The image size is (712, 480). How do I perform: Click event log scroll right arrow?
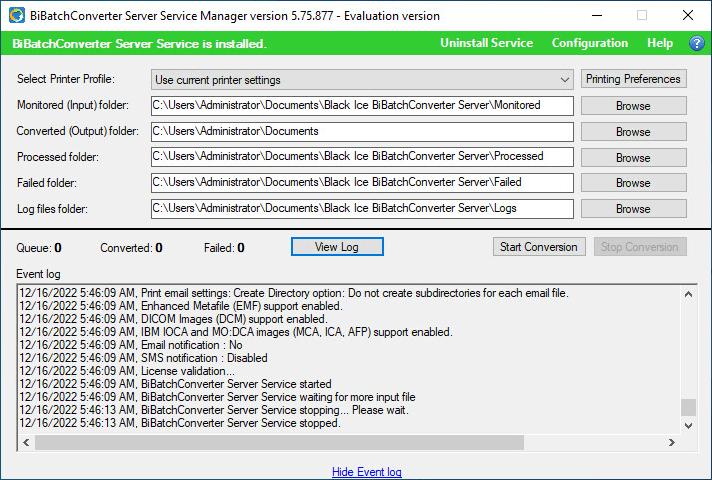[672, 442]
